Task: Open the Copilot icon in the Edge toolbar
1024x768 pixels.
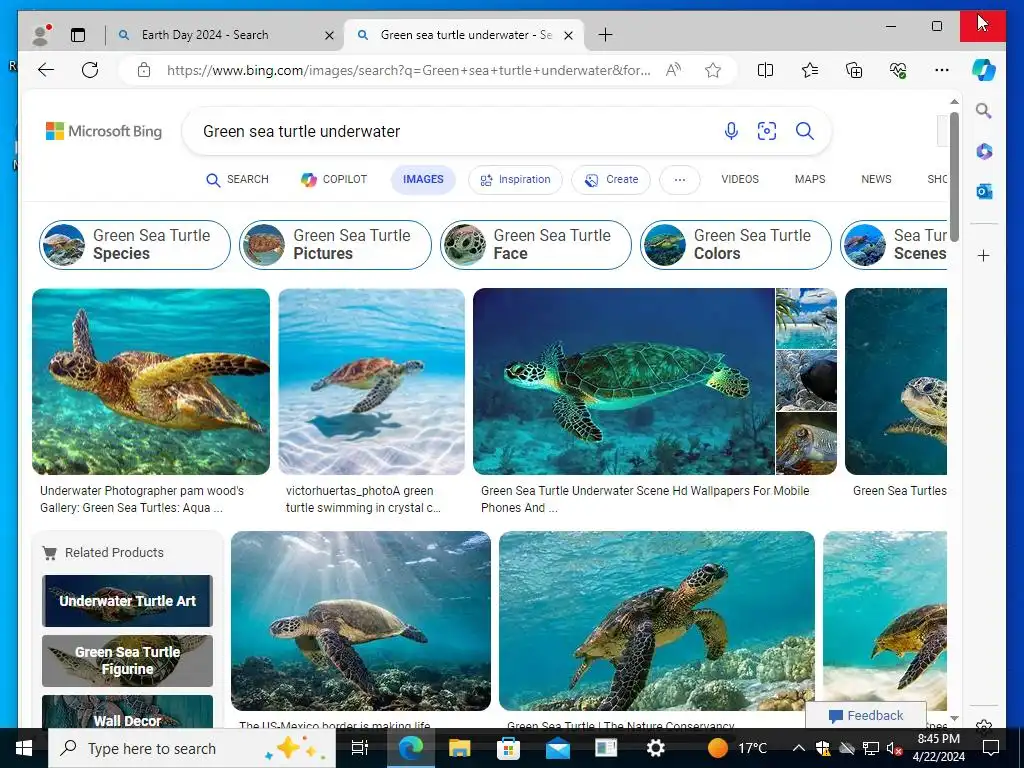Action: click(984, 70)
